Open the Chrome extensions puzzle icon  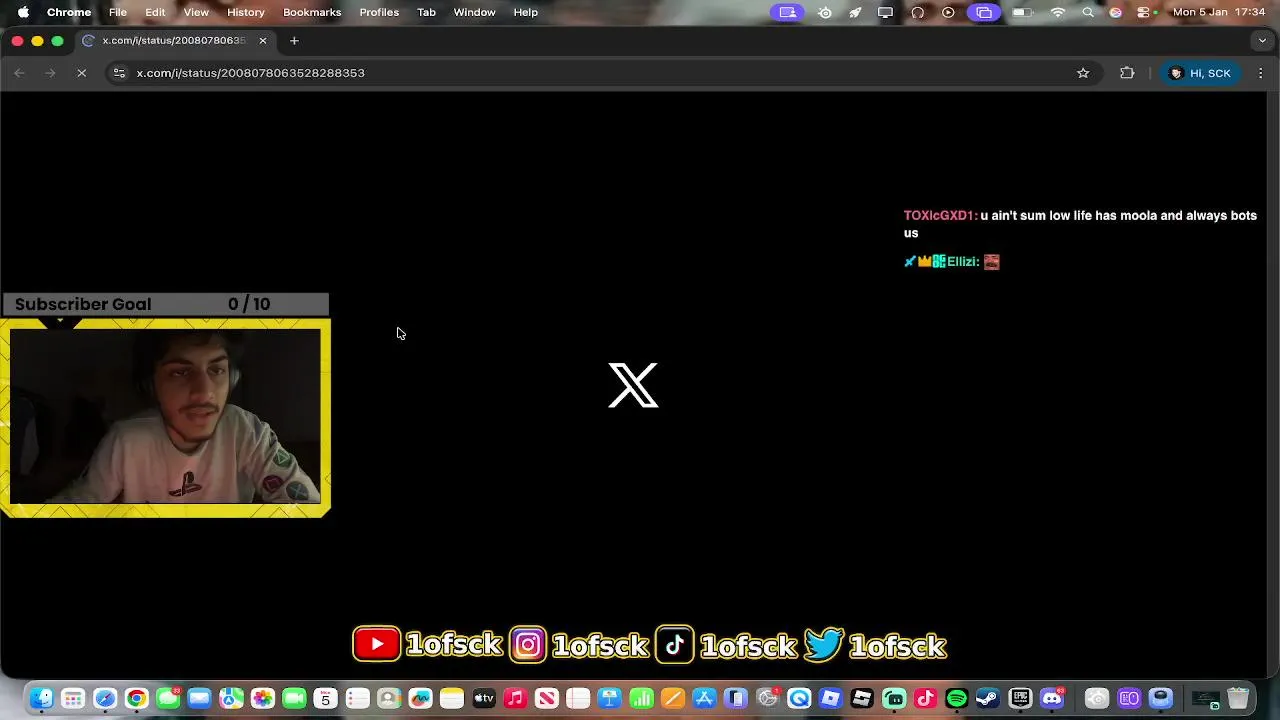pos(1127,73)
